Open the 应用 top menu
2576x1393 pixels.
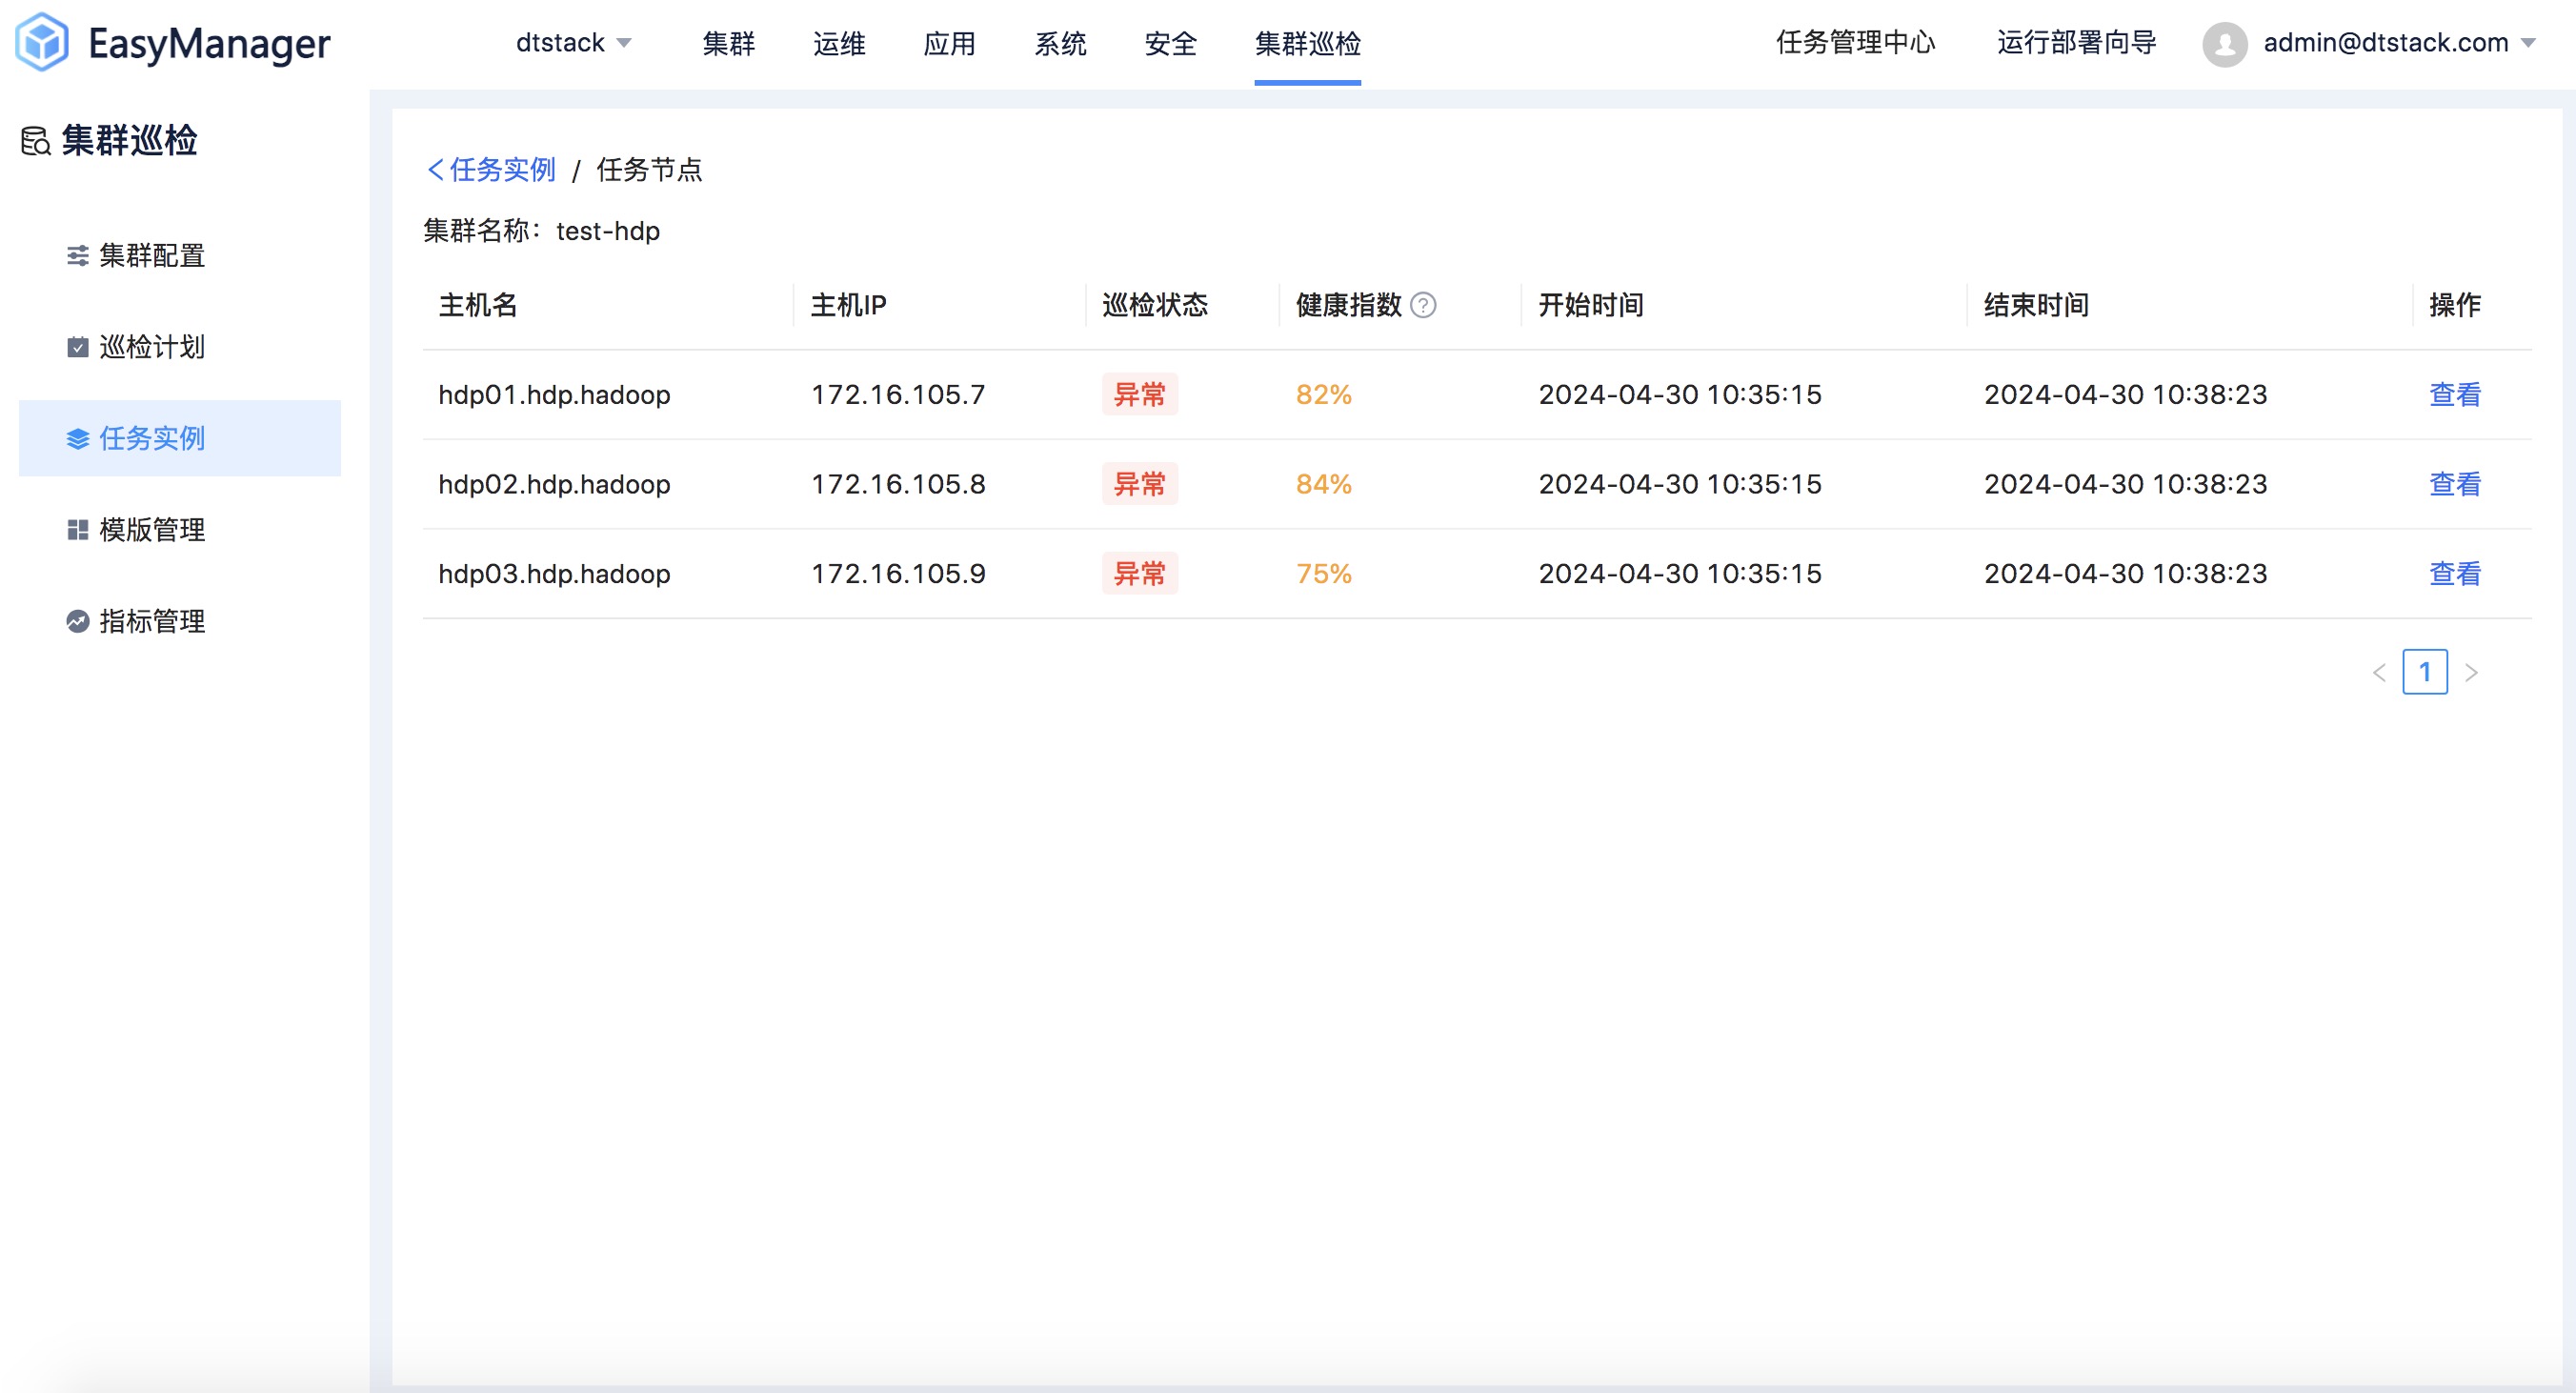tap(950, 44)
